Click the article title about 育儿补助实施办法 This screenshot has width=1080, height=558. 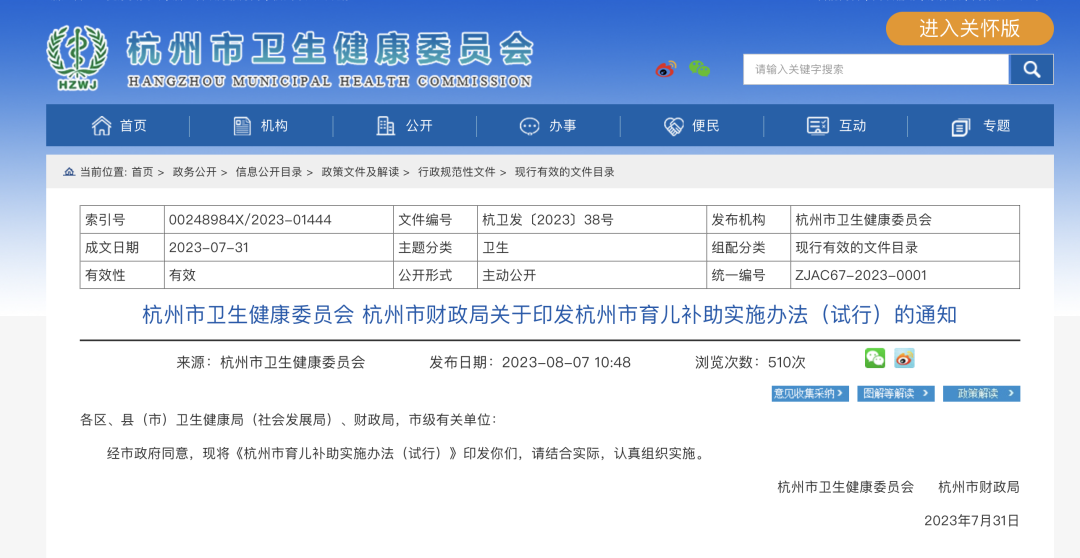(x=550, y=315)
